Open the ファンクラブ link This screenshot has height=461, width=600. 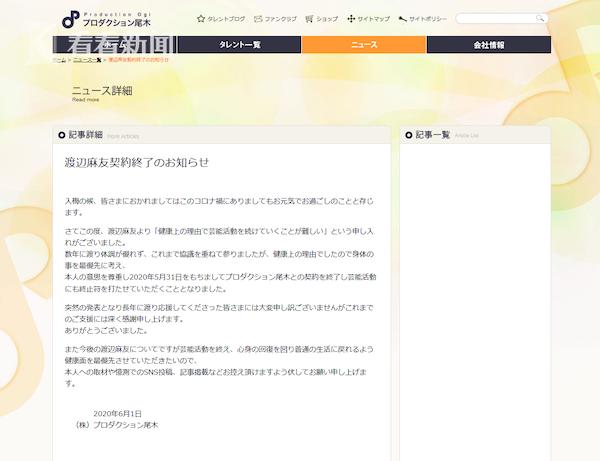click(280, 19)
